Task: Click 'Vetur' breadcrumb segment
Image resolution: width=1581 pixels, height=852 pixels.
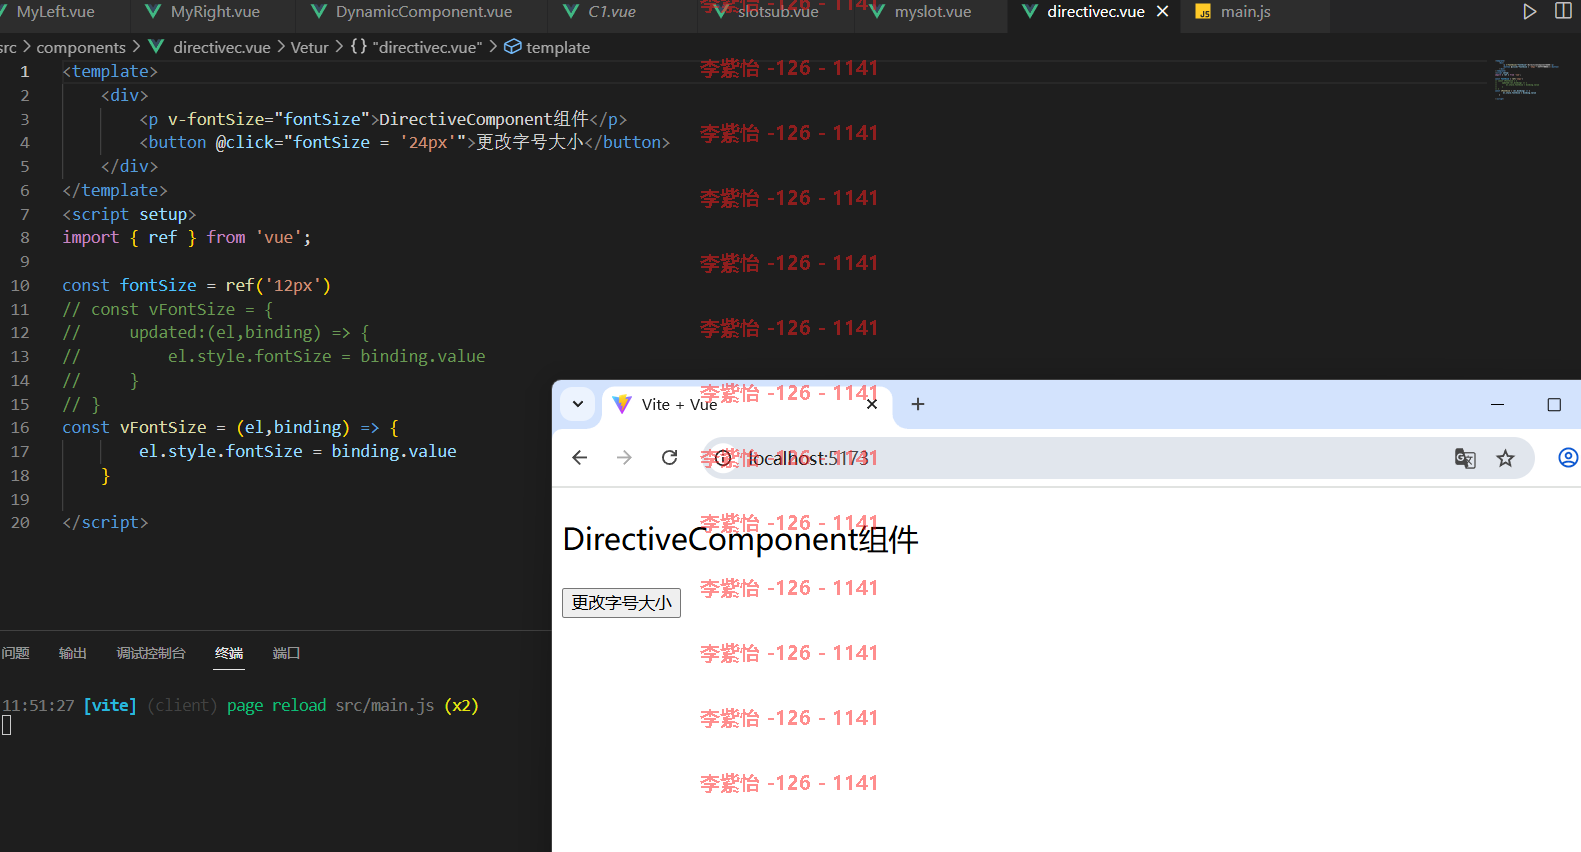Action: (309, 47)
